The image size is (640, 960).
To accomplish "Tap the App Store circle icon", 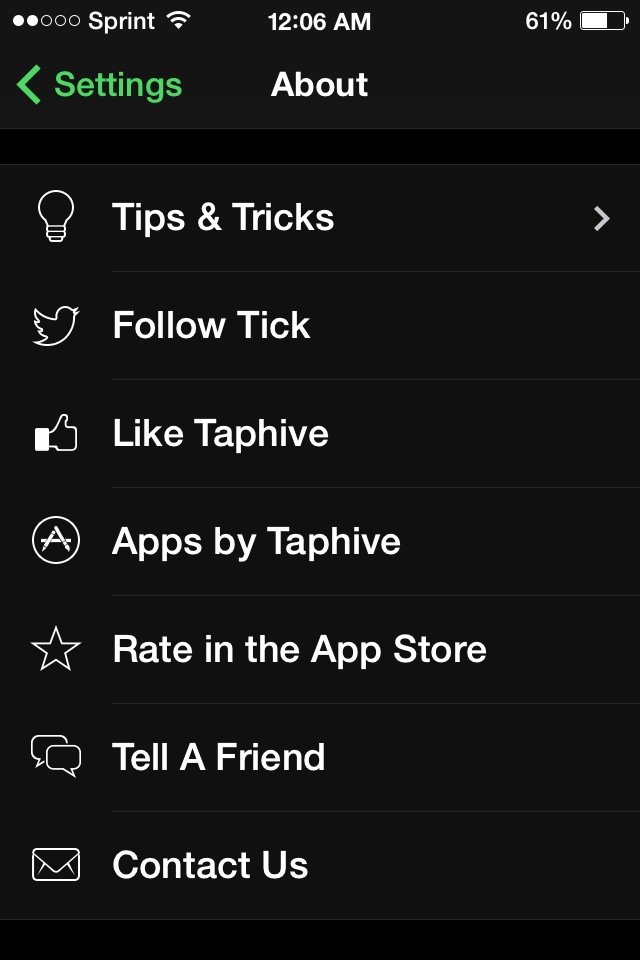I will point(56,541).
